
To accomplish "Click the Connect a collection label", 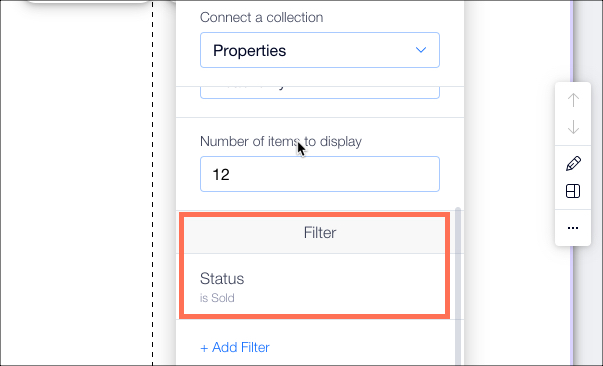I will [x=262, y=17].
